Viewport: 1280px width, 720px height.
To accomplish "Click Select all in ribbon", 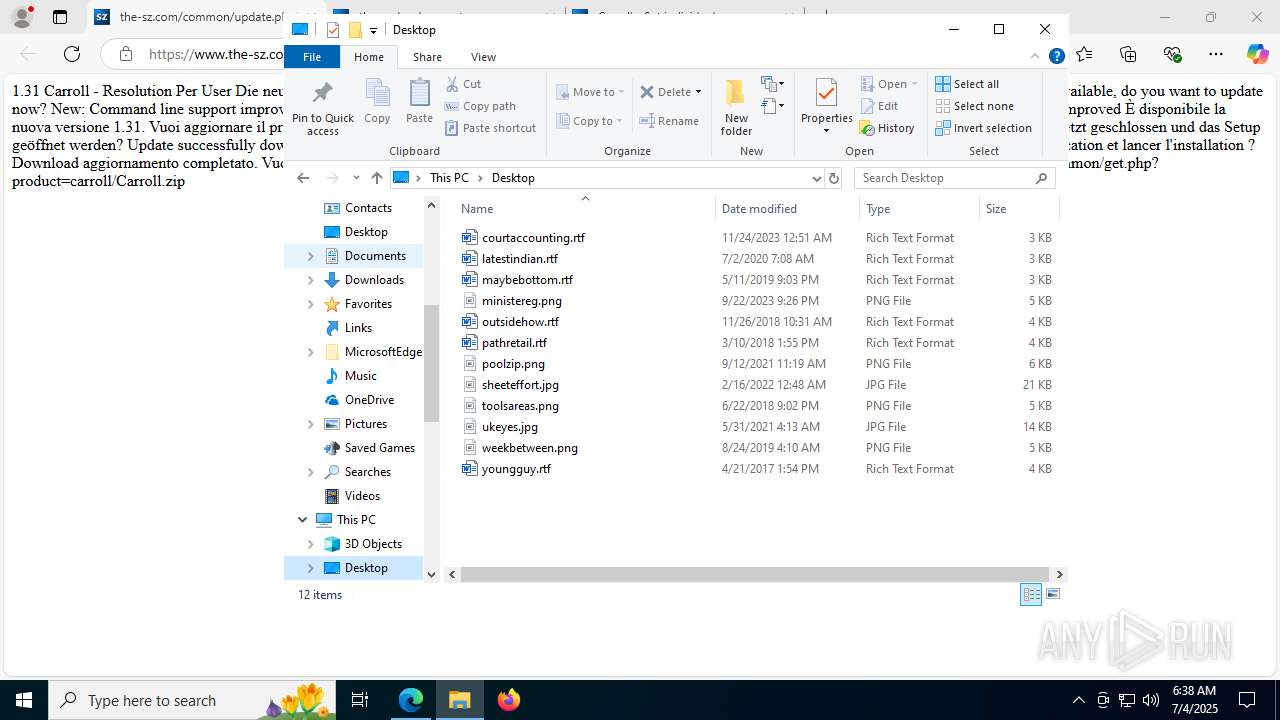I will (x=967, y=84).
